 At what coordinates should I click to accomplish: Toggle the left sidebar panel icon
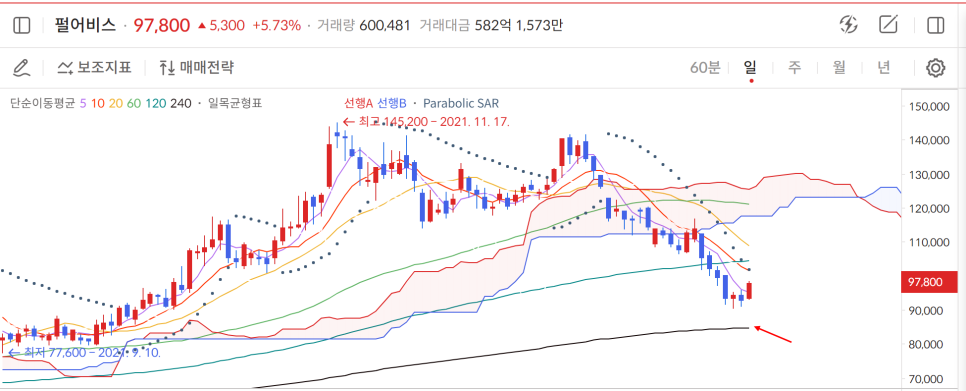click(21, 25)
